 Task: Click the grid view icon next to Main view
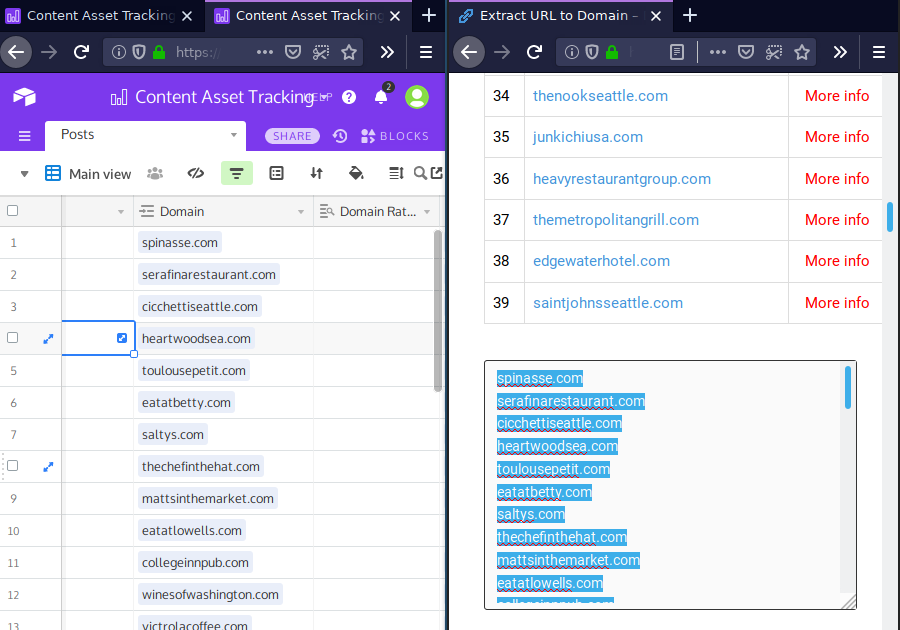pos(53,173)
